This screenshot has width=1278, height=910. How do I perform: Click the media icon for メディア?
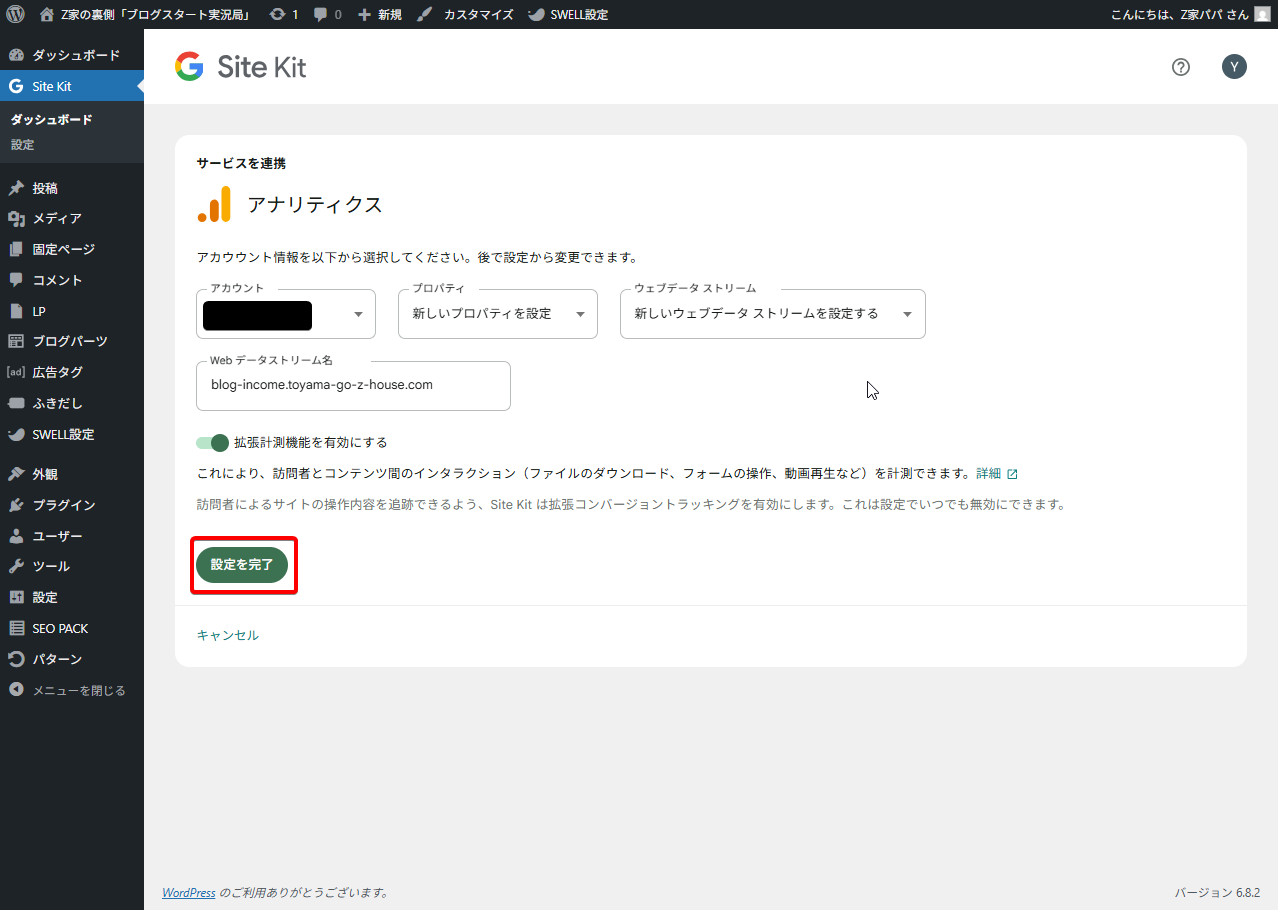[x=16, y=218]
